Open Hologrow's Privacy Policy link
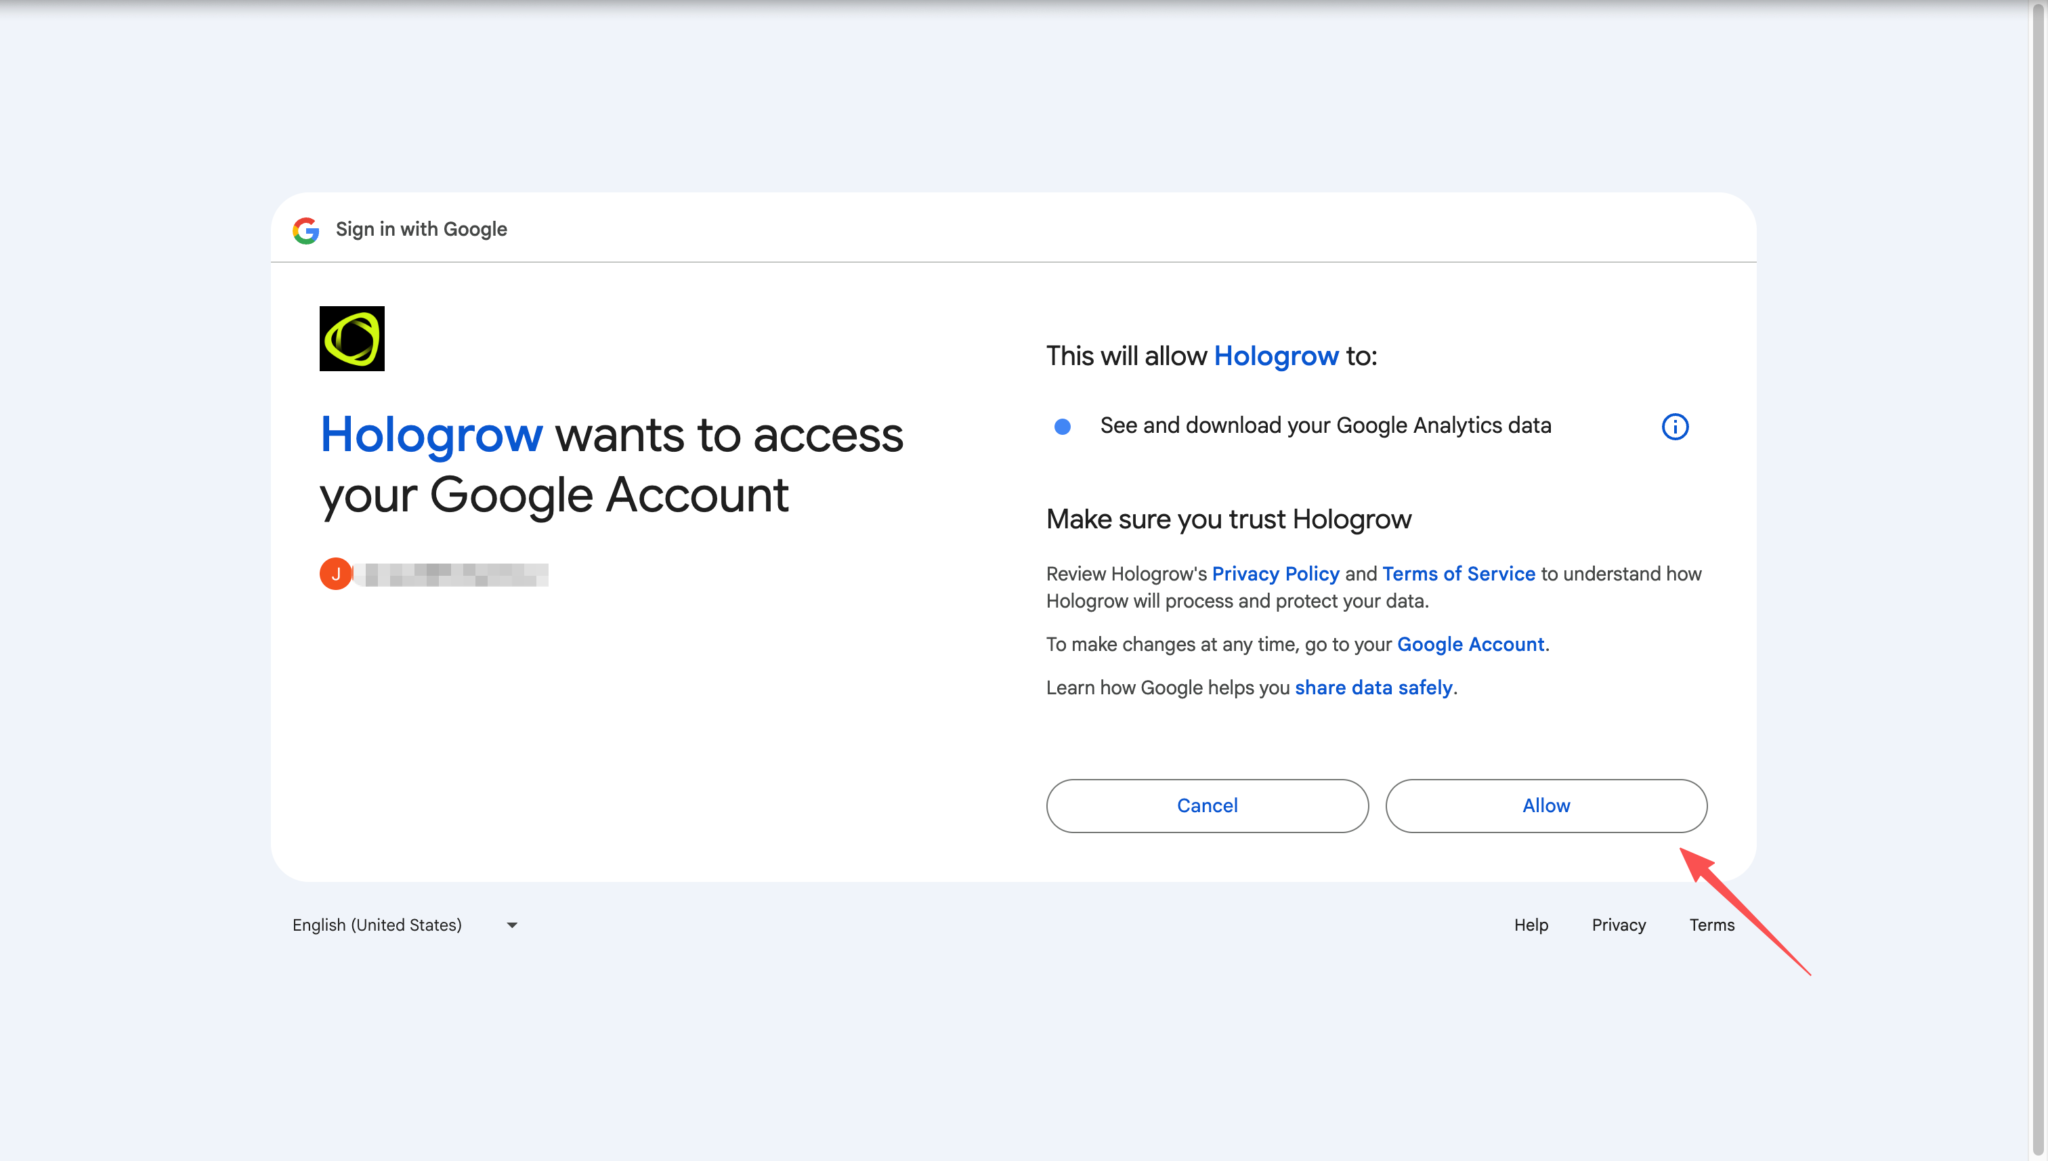 point(1275,574)
